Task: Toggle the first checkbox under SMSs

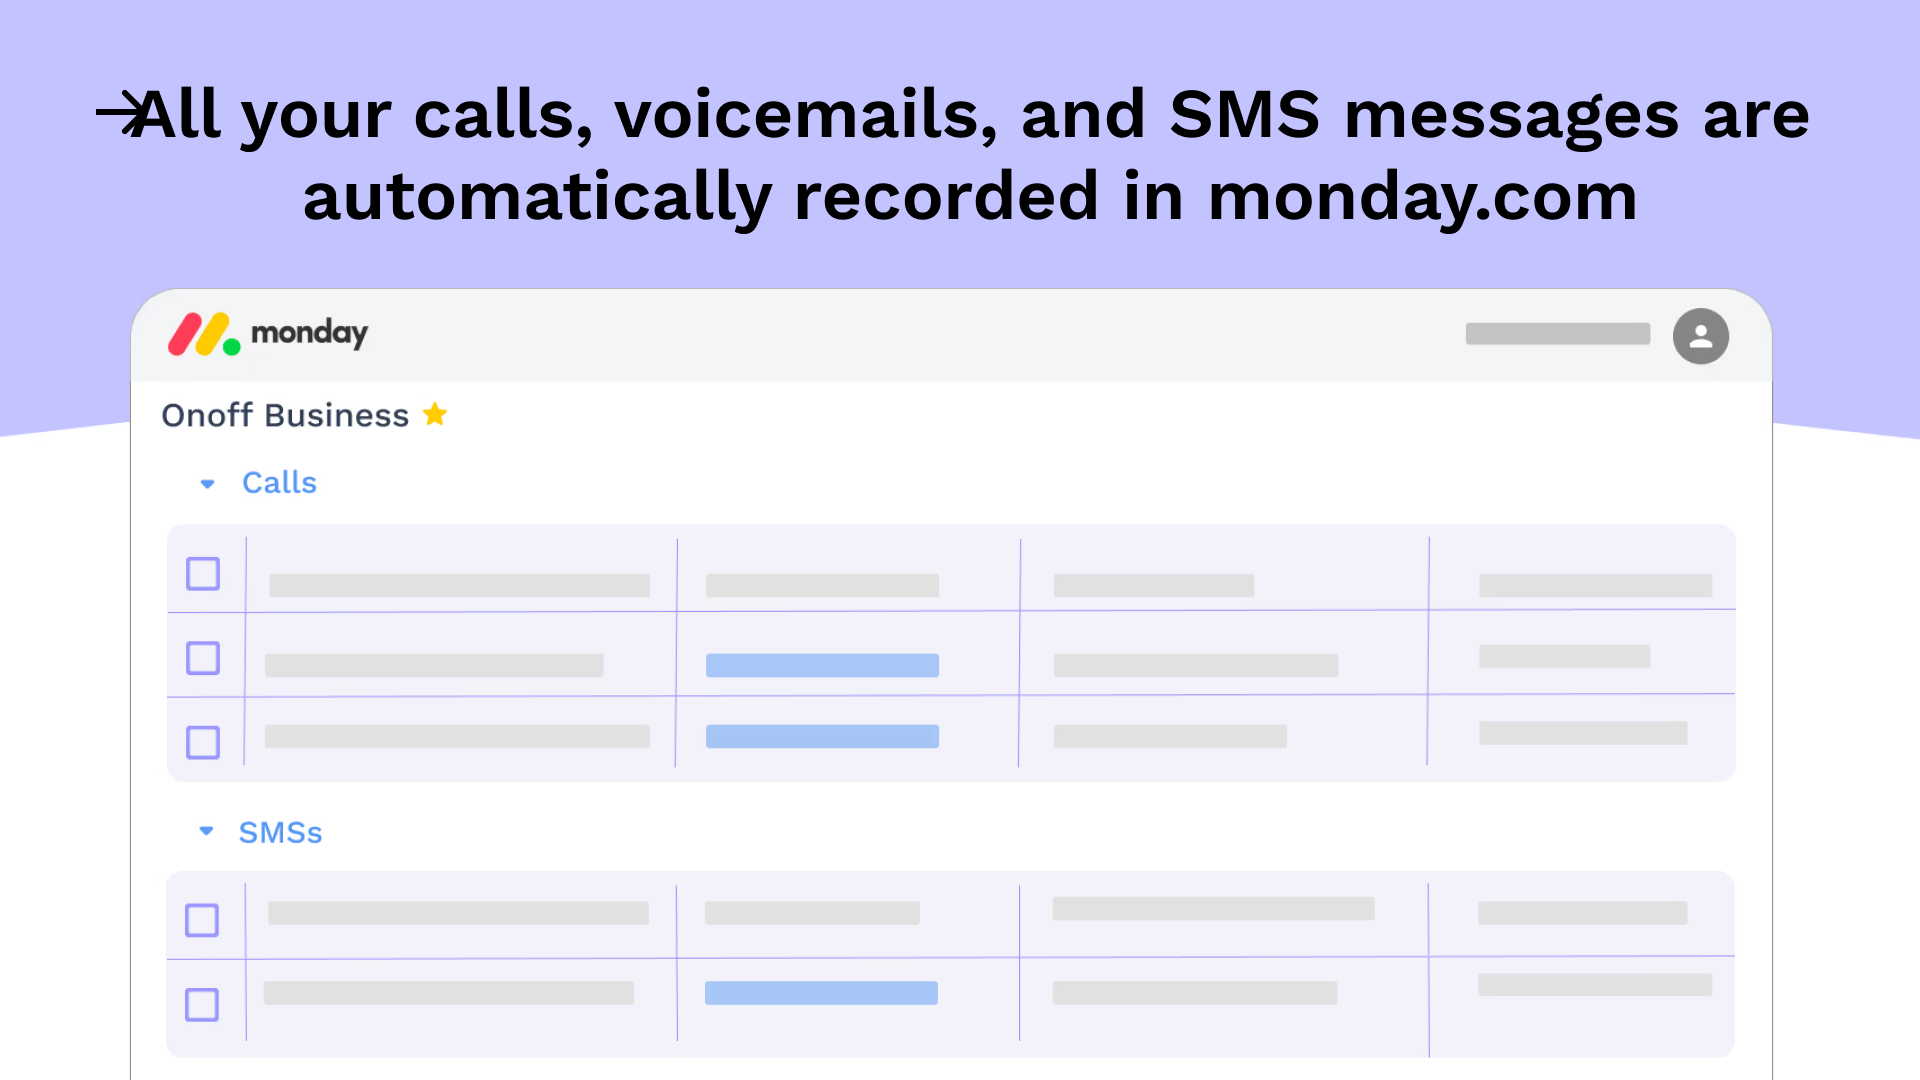Action: 202,919
